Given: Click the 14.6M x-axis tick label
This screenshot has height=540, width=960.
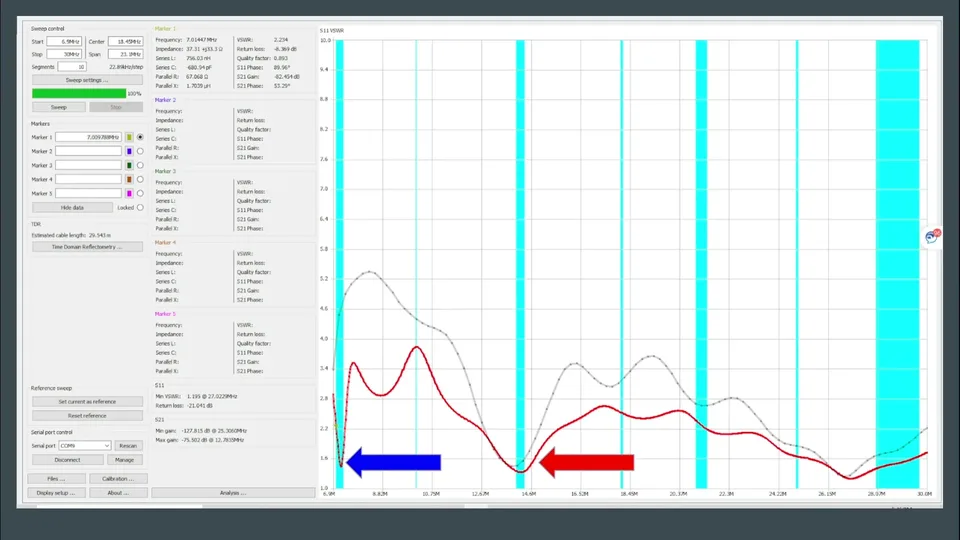Looking at the screenshot, I should pyautogui.click(x=528, y=493).
